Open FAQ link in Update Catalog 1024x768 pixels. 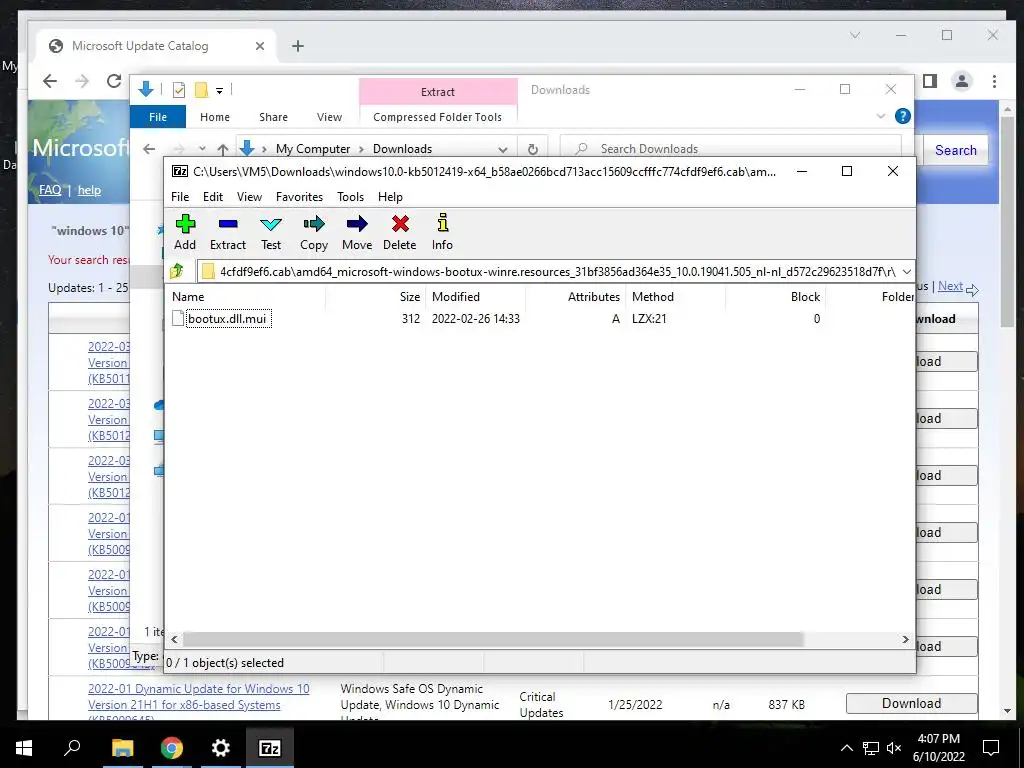(x=50, y=190)
